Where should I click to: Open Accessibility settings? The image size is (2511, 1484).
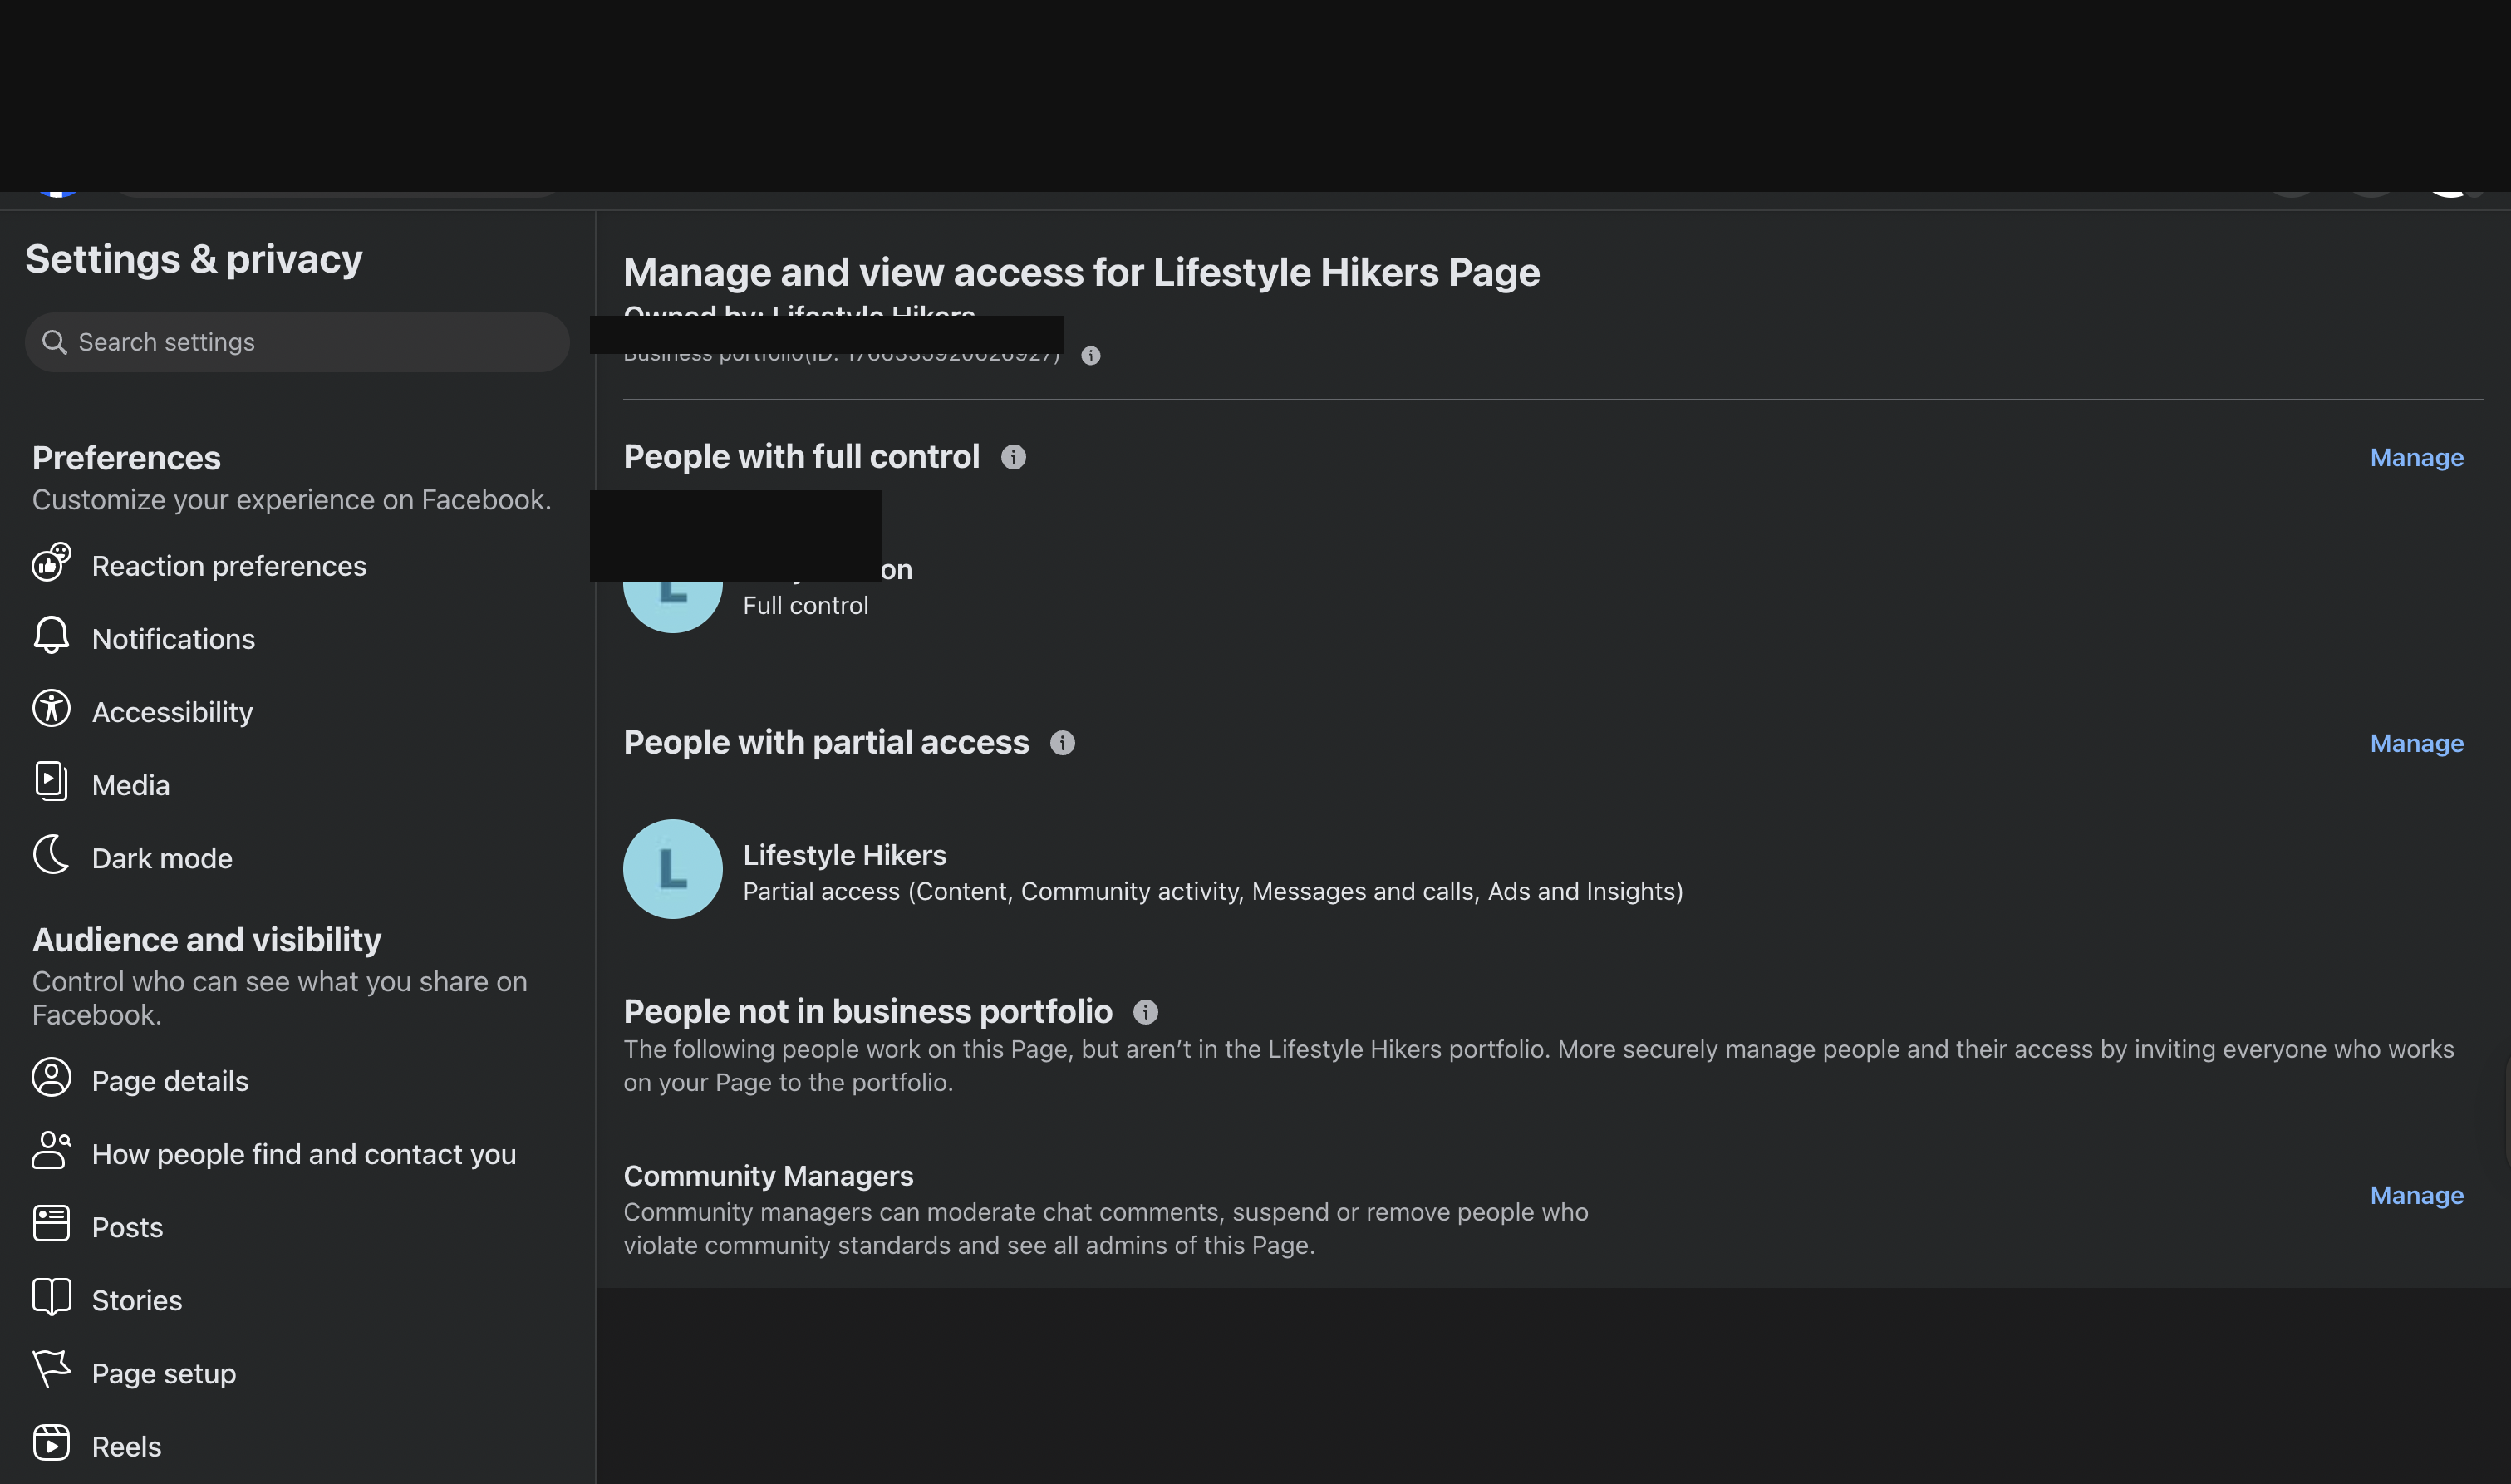click(x=172, y=711)
